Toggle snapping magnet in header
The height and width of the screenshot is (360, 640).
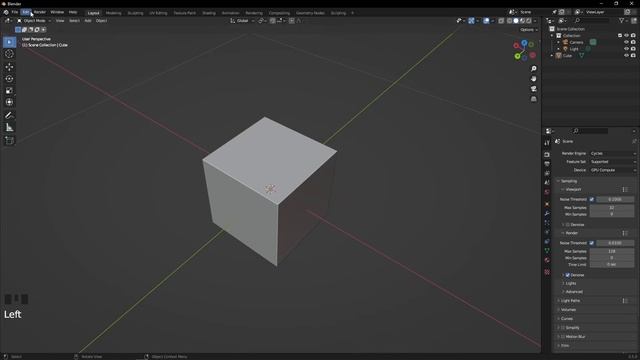272,20
